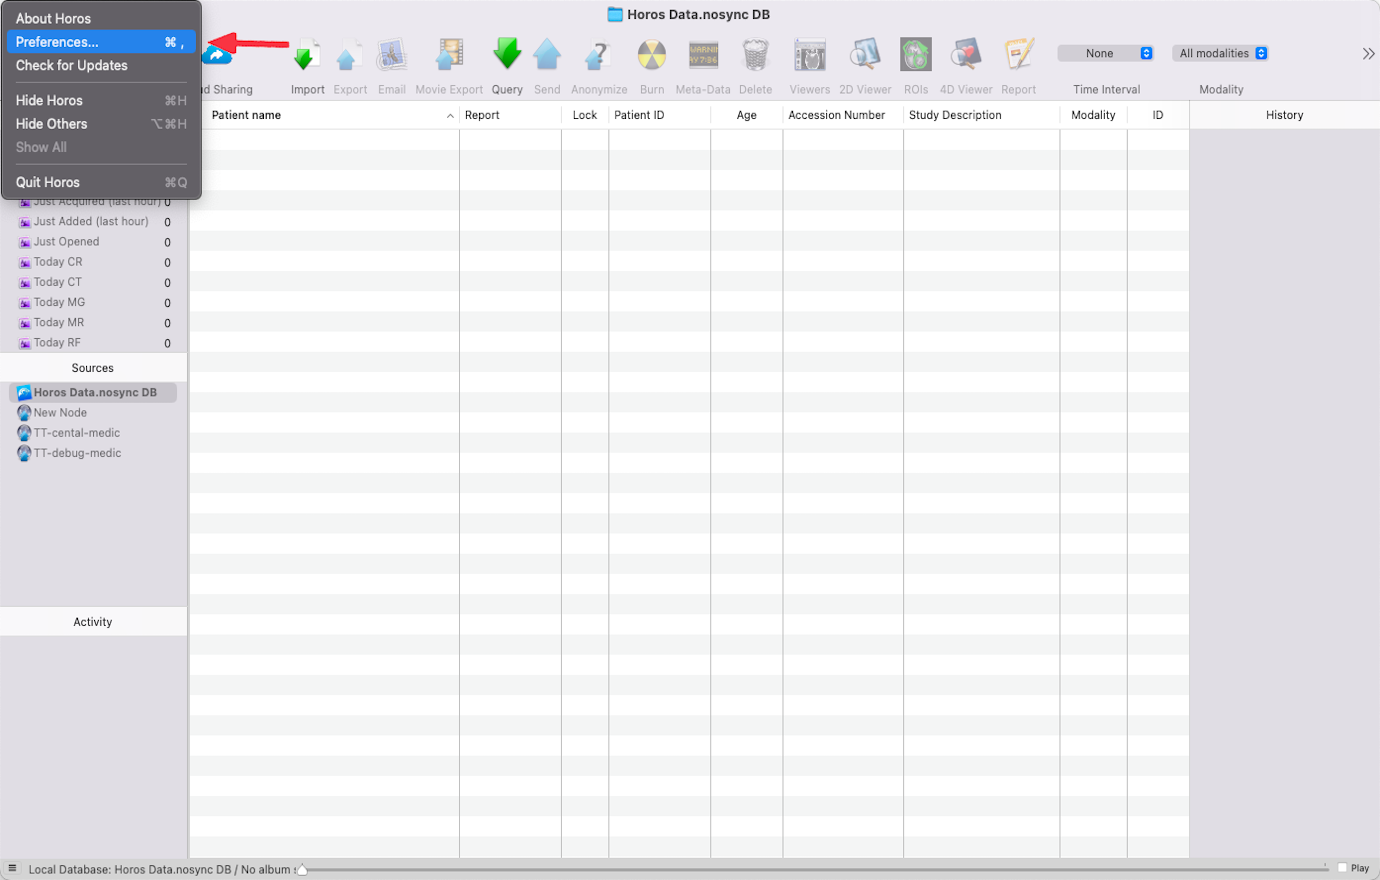View DICOM Meta-Data
Screen dimensions: 1380x880
(x=703, y=54)
